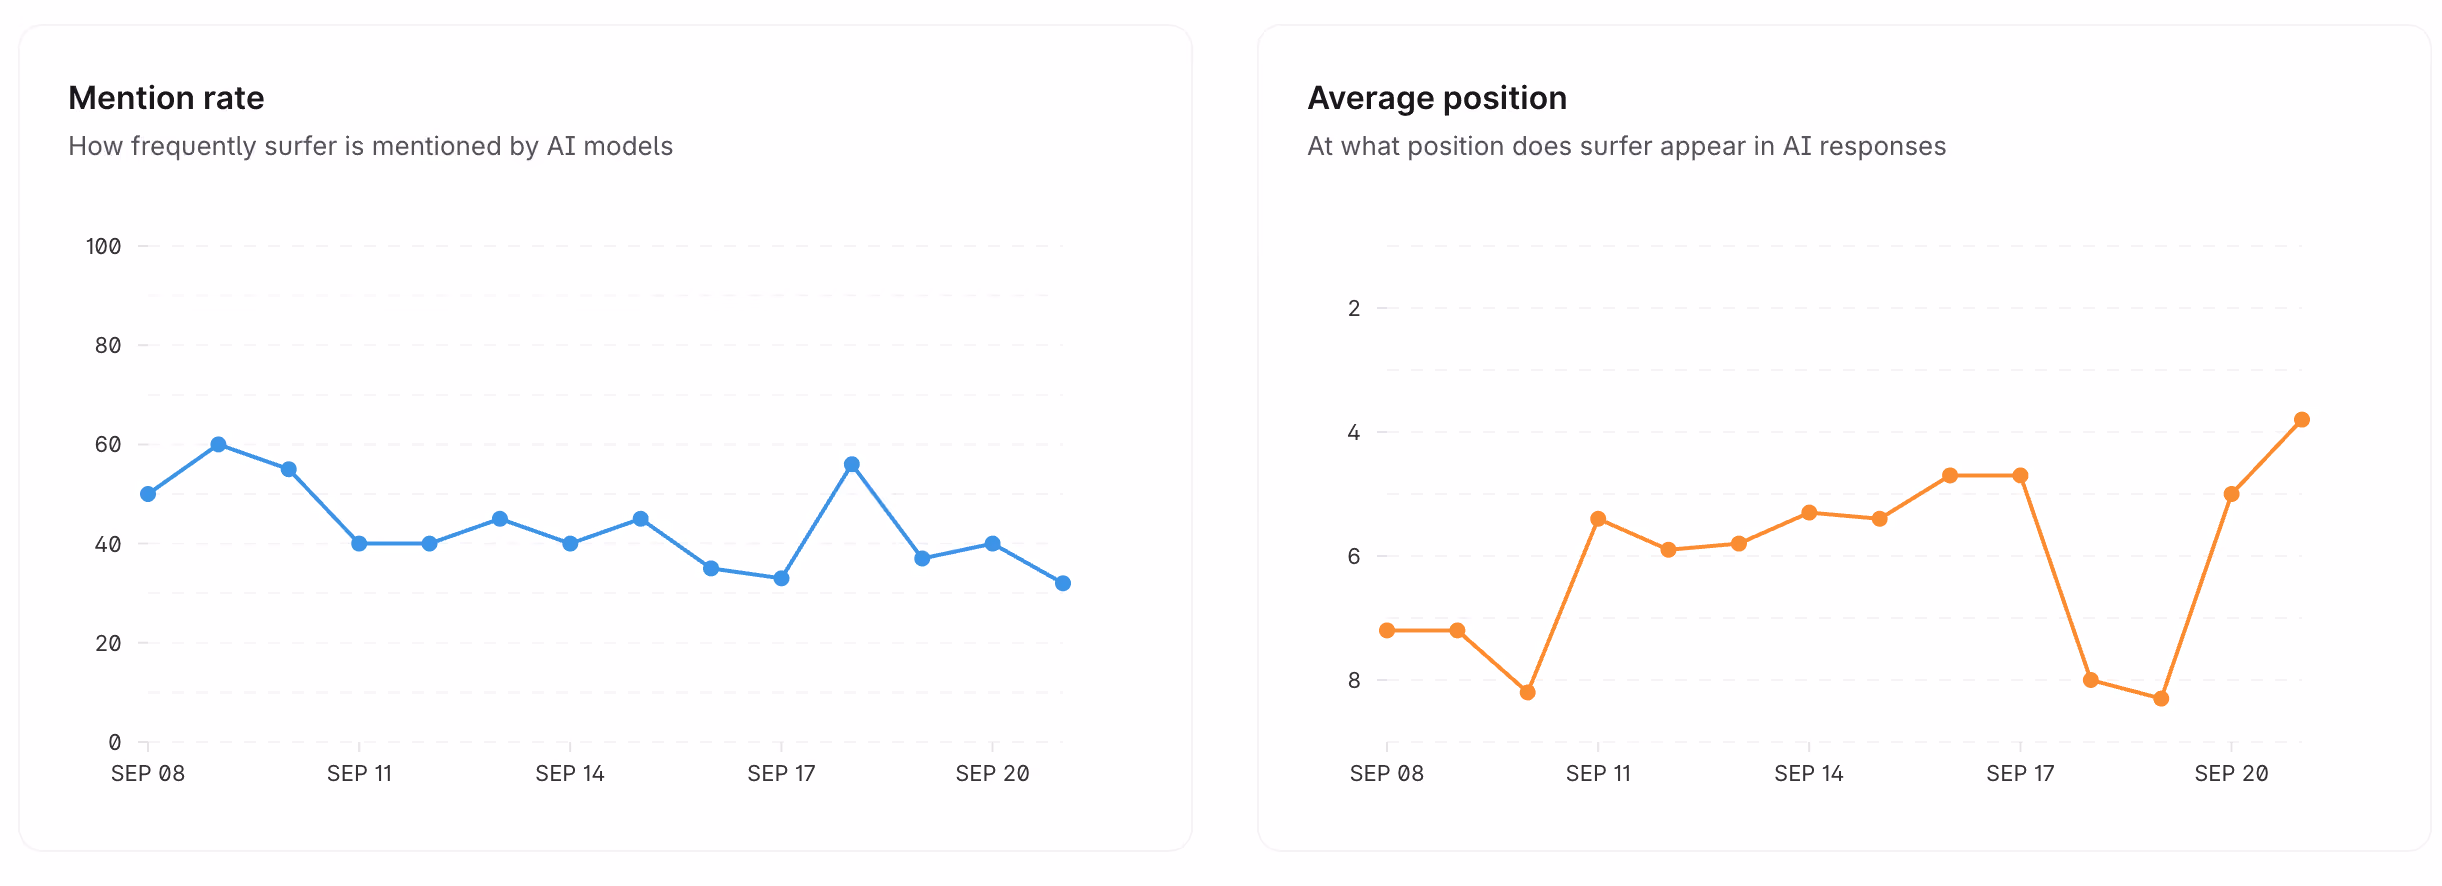Select the blue data point on SEP 20

click(x=992, y=544)
